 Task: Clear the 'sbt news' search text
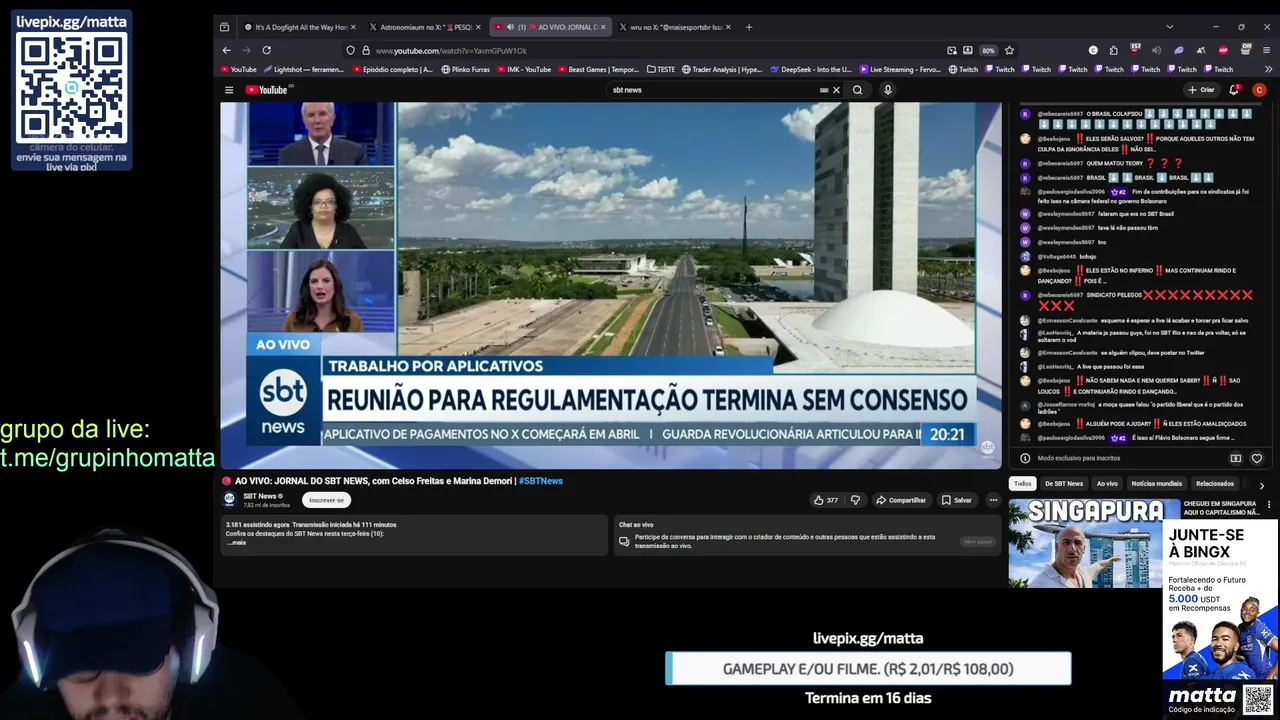[836, 90]
